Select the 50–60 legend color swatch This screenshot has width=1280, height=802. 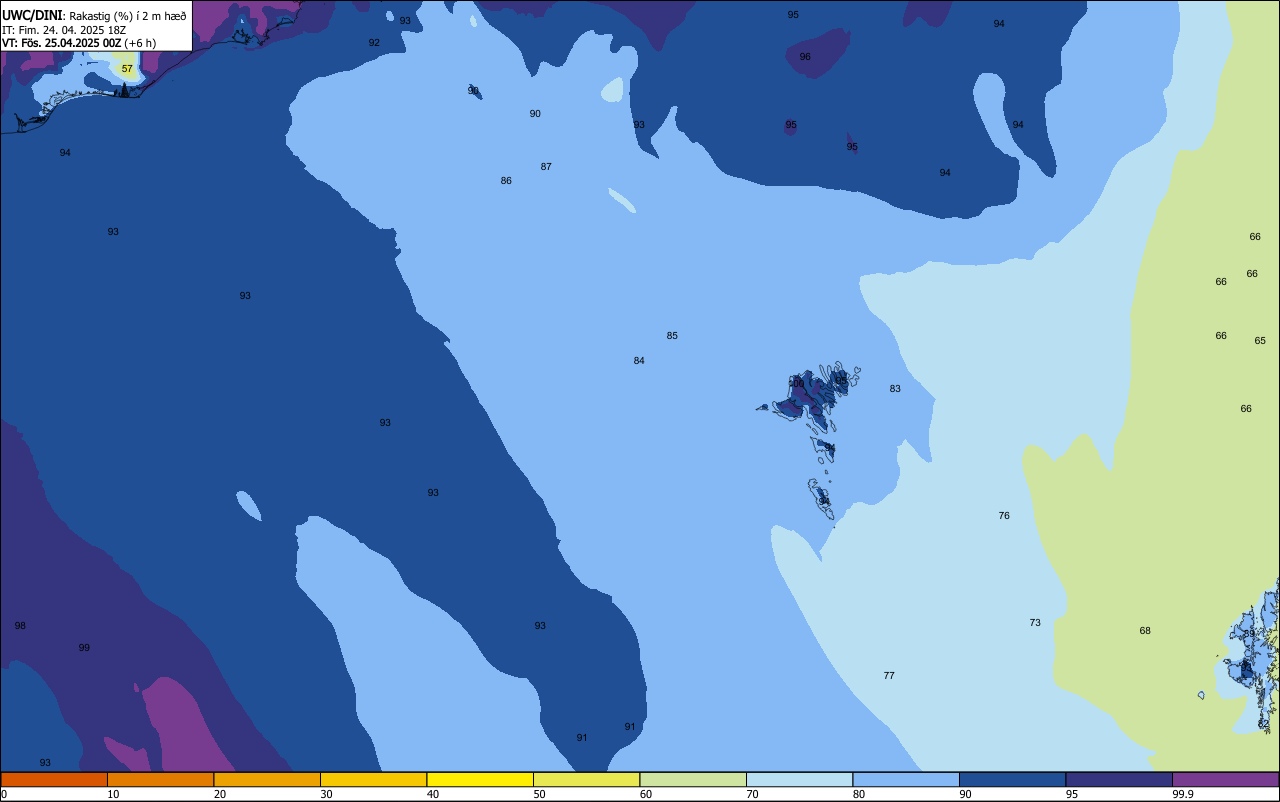coord(586,779)
